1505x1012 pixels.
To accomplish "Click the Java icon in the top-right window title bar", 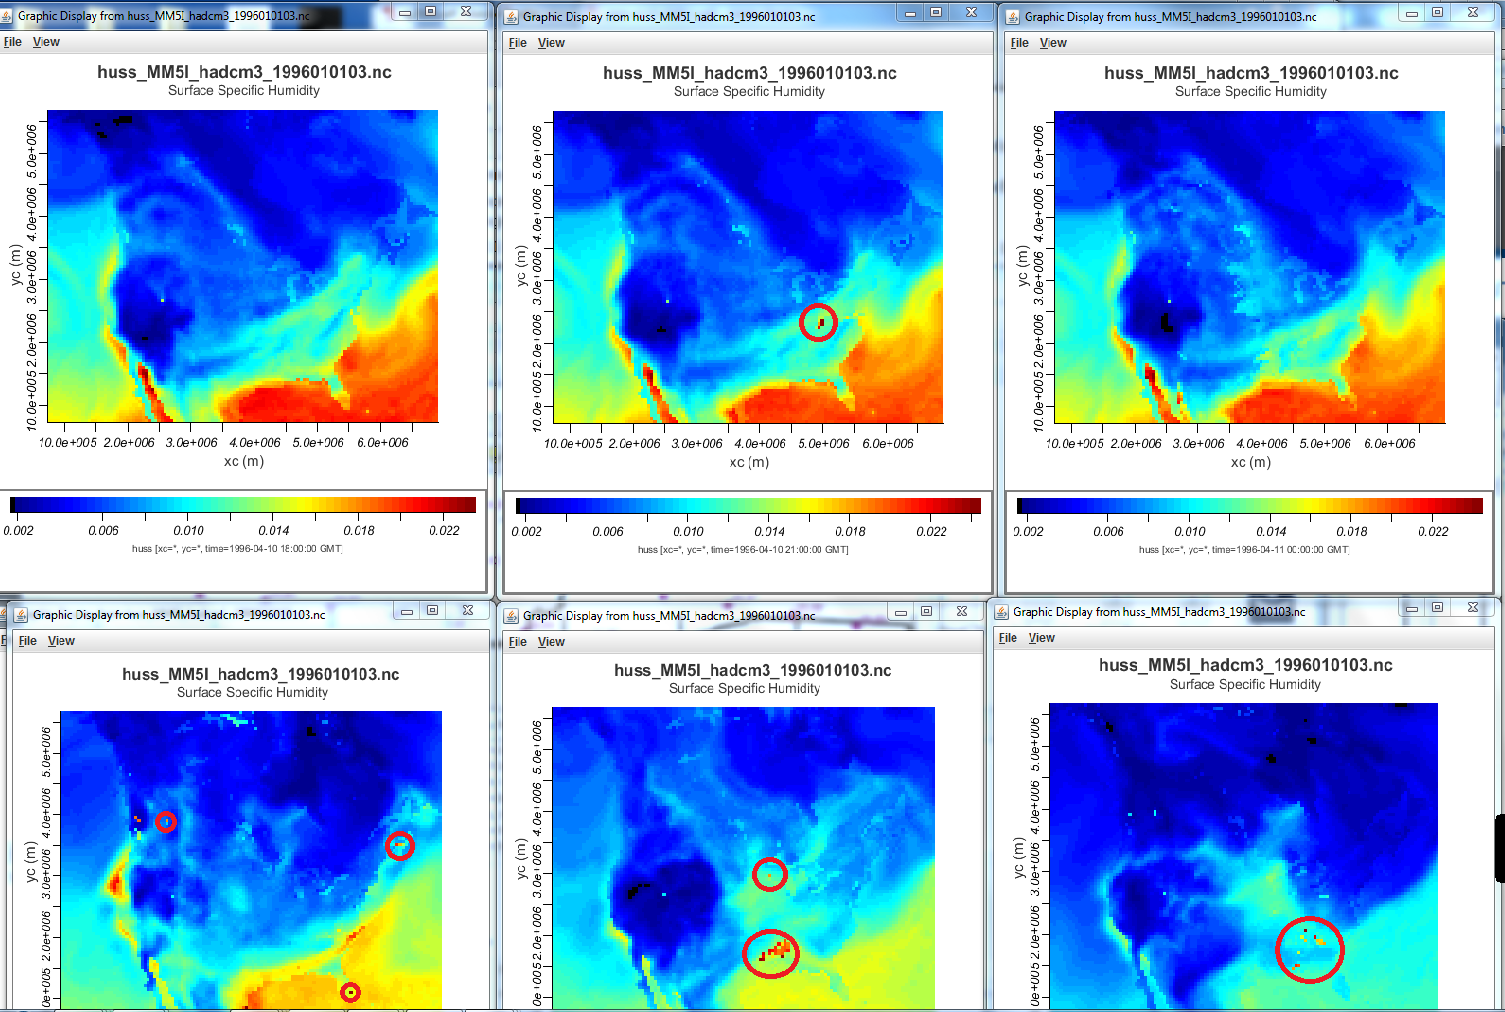I will [x=1013, y=17].
